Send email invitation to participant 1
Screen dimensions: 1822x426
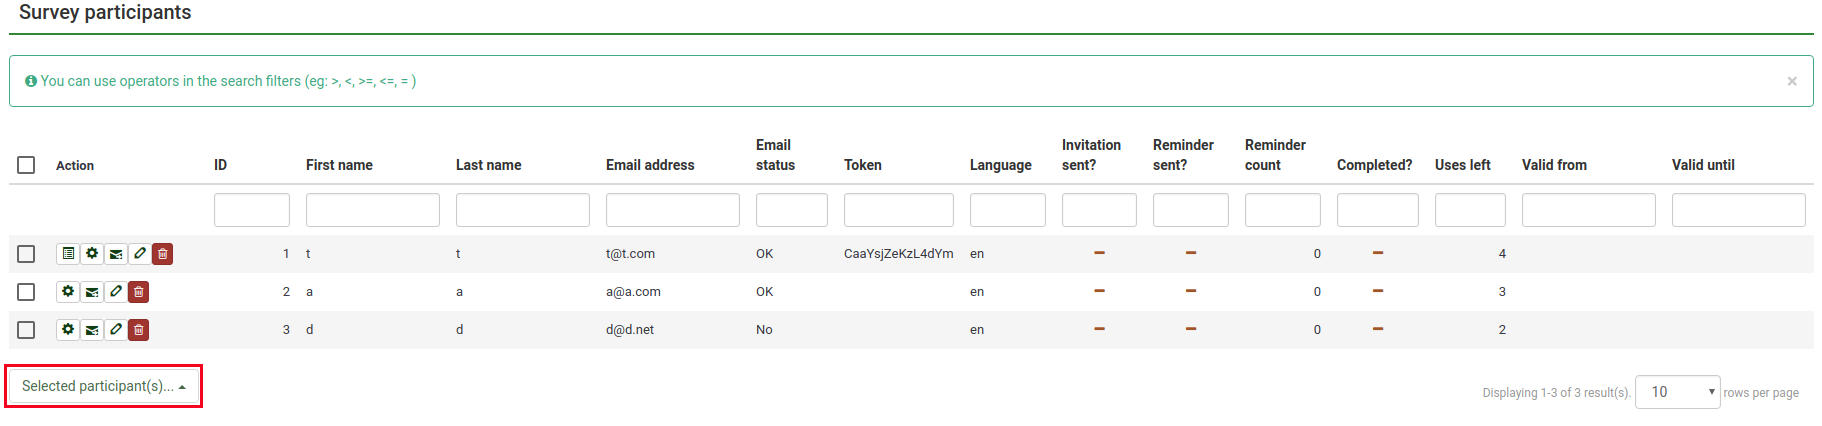[x=116, y=254]
